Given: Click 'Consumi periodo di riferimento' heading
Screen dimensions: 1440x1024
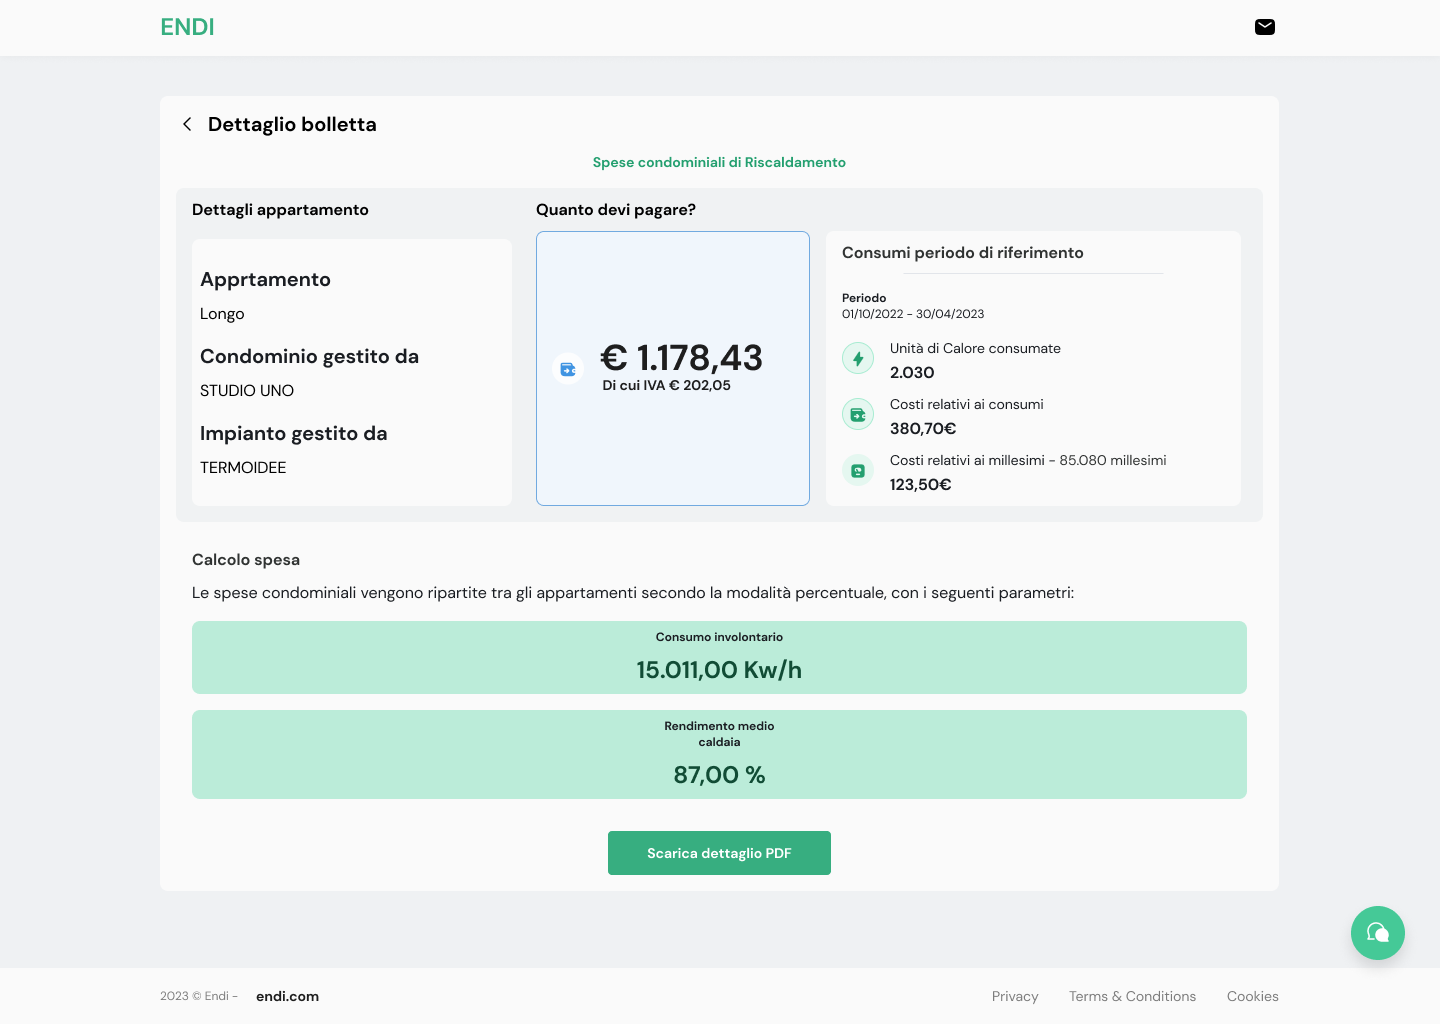Looking at the screenshot, I should [963, 253].
